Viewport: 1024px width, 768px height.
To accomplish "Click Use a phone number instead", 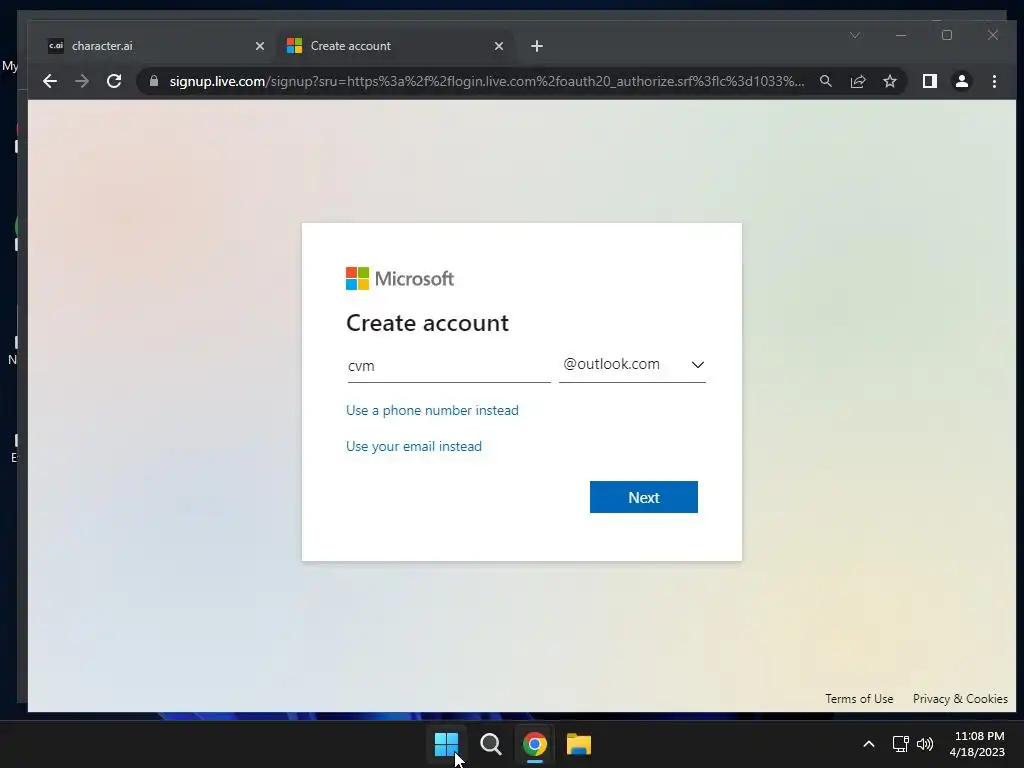I will coord(432,410).
